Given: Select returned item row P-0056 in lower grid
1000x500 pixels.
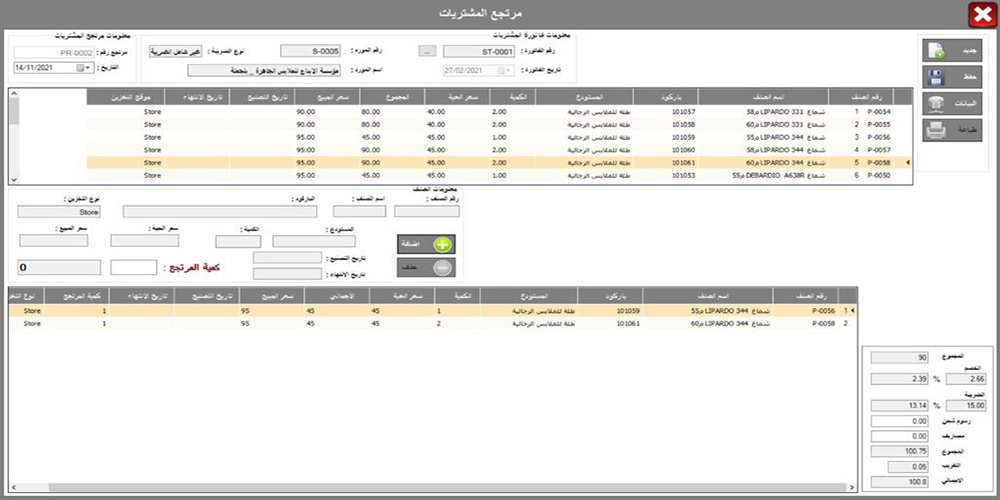Looking at the screenshot, I should pos(500,311).
